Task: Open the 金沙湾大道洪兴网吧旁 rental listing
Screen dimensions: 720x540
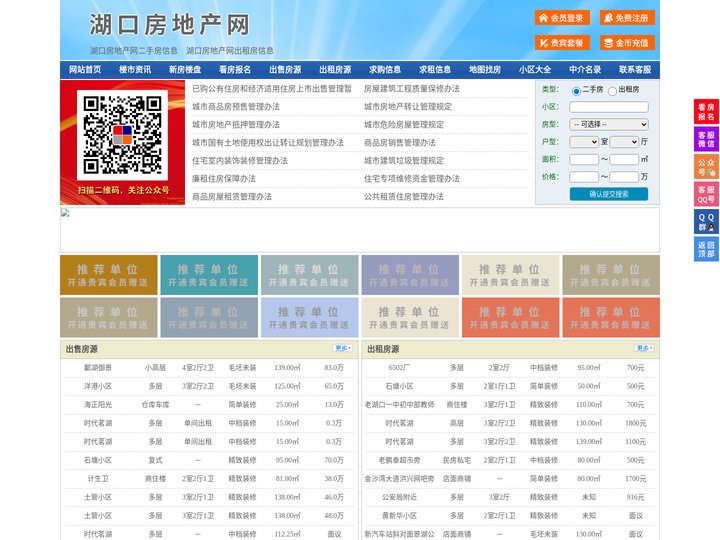Action: (399, 479)
